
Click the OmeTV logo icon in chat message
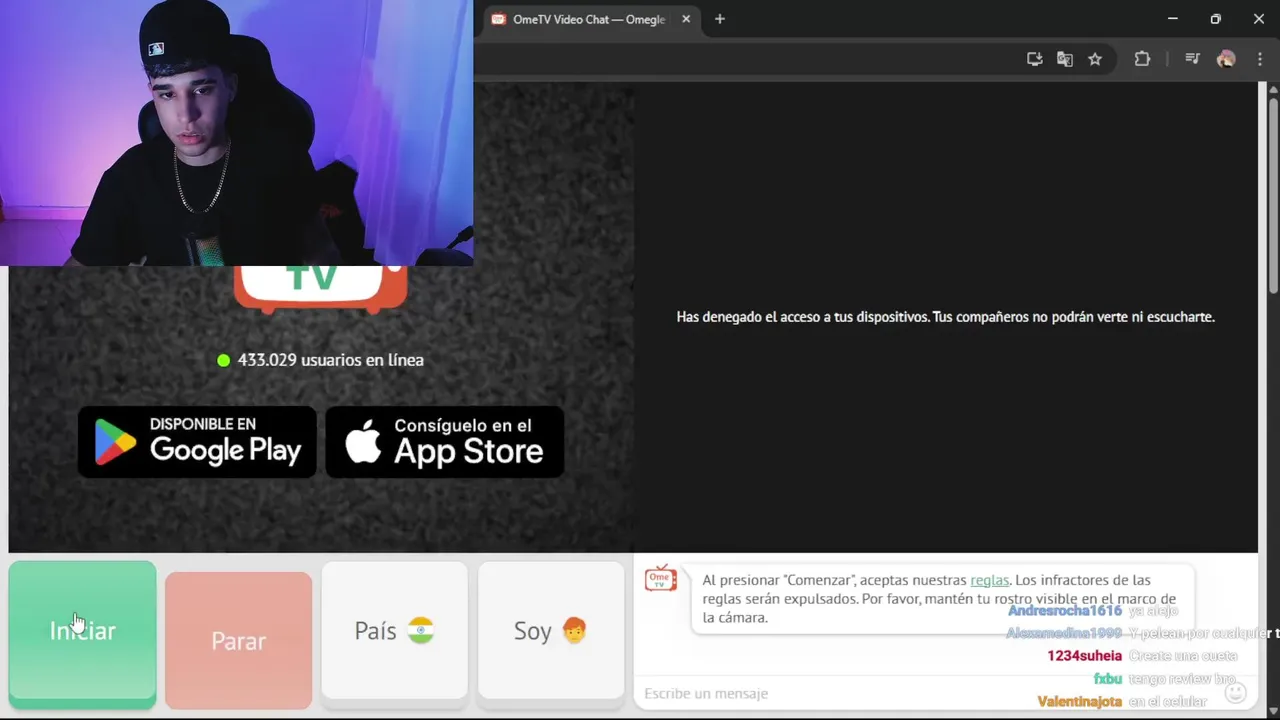click(x=660, y=578)
